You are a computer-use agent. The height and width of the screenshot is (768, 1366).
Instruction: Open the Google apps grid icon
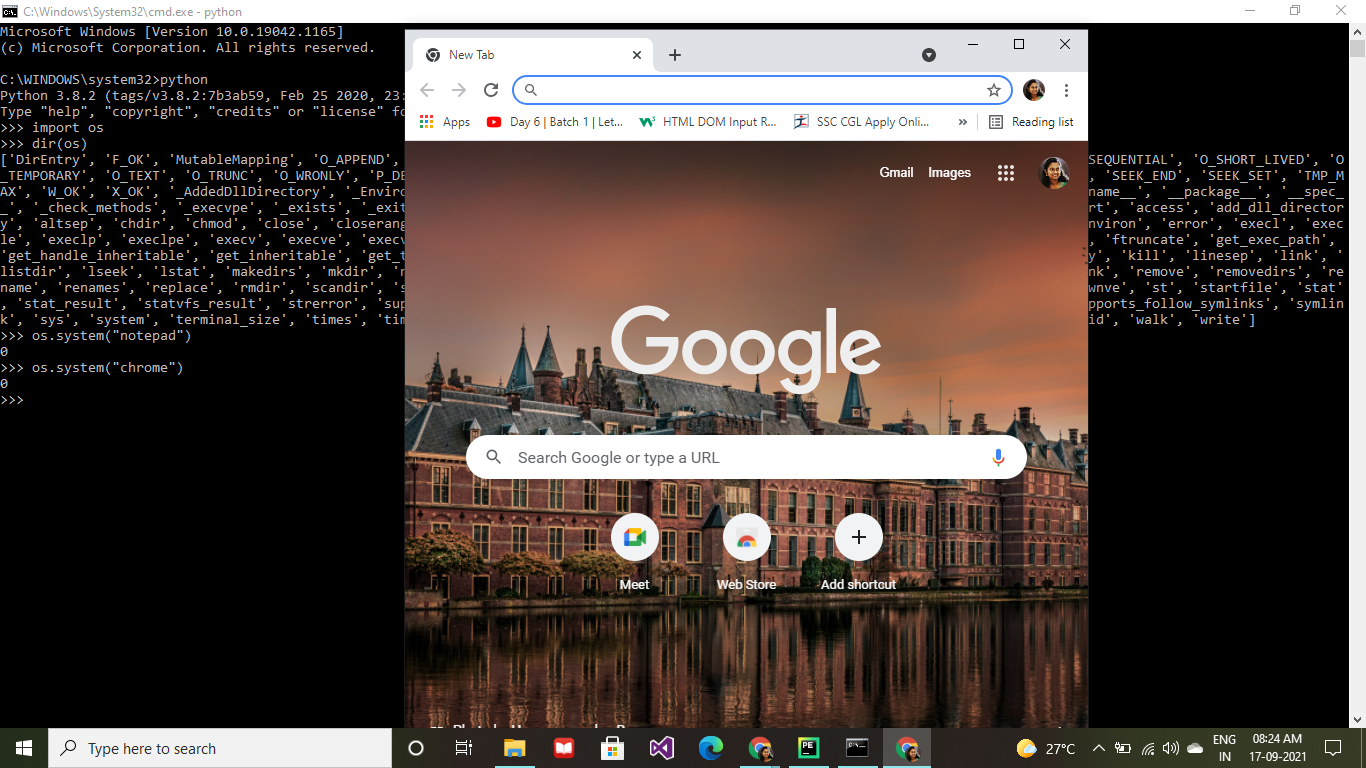(1006, 173)
